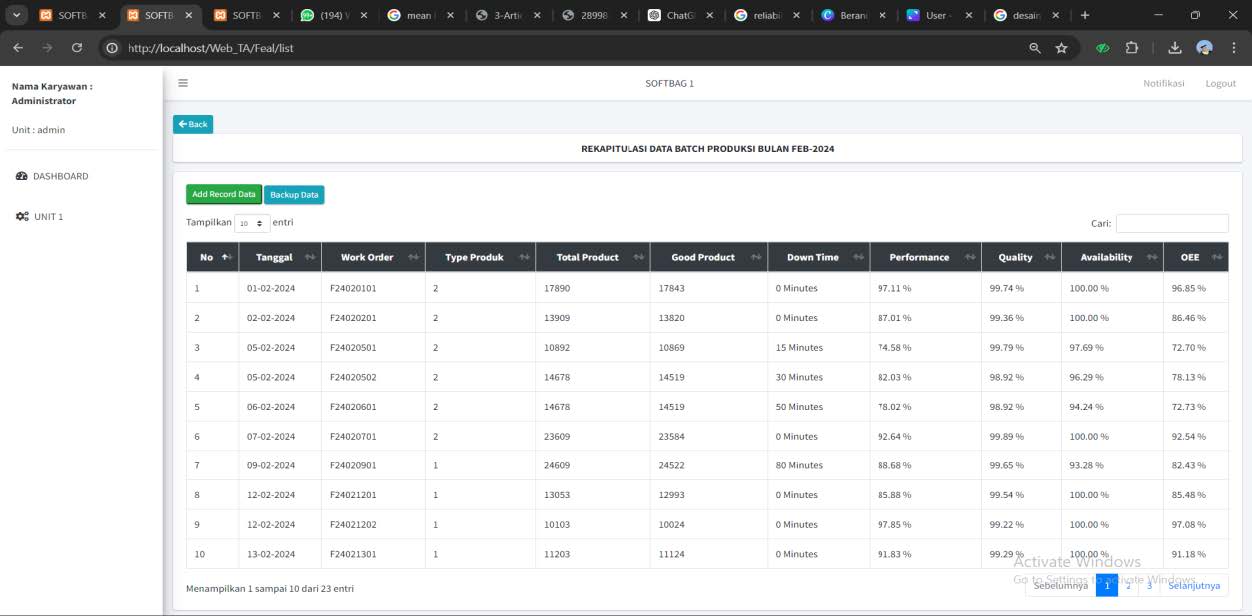Open the browser extensions puzzle icon
This screenshot has height=616, width=1252.
pos(1132,48)
